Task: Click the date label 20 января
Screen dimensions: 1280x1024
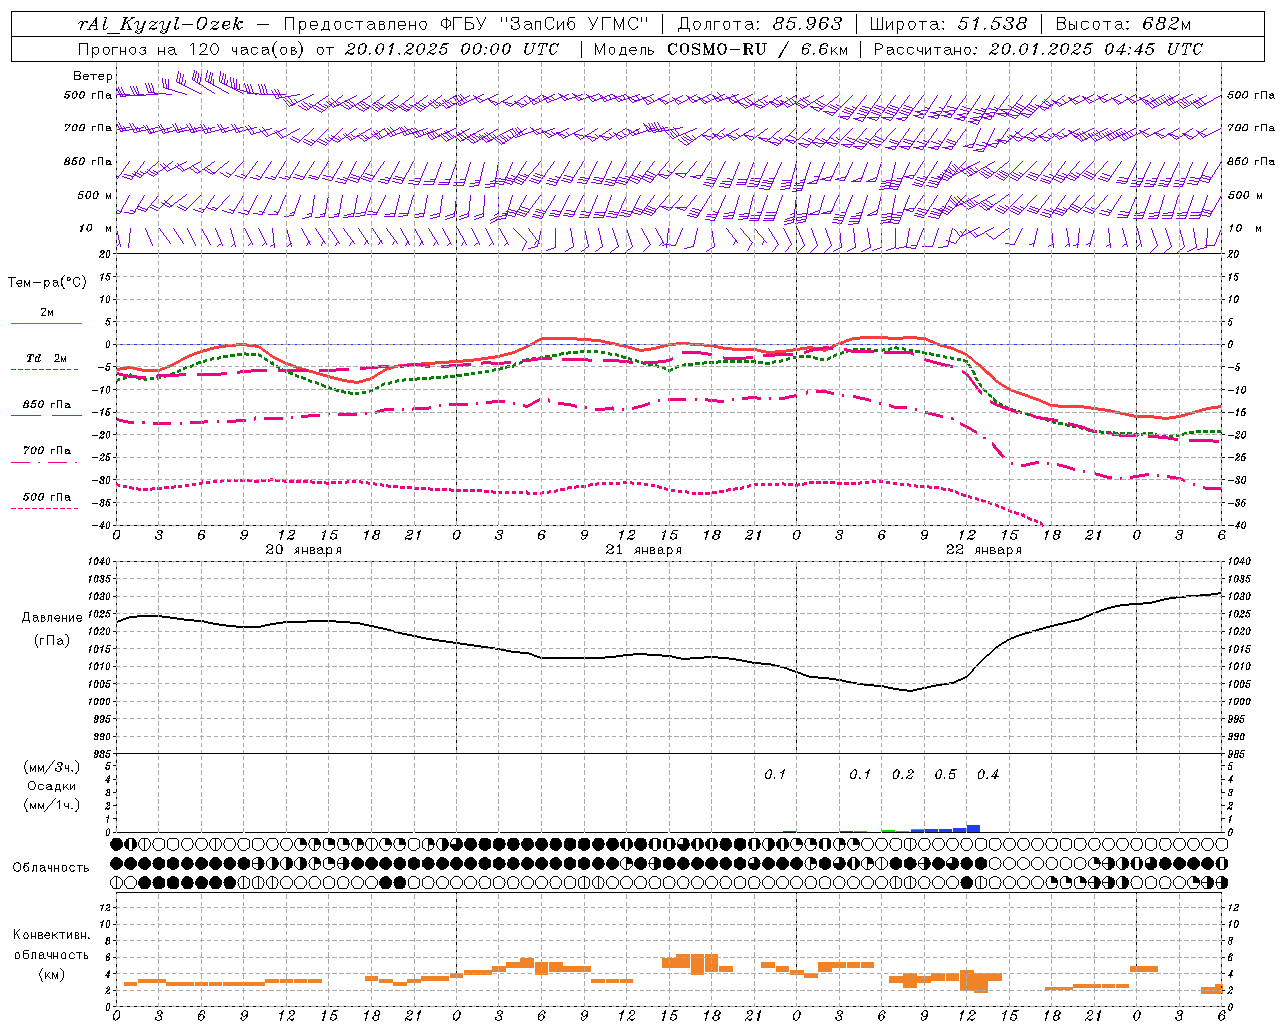Action: [x=303, y=550]
